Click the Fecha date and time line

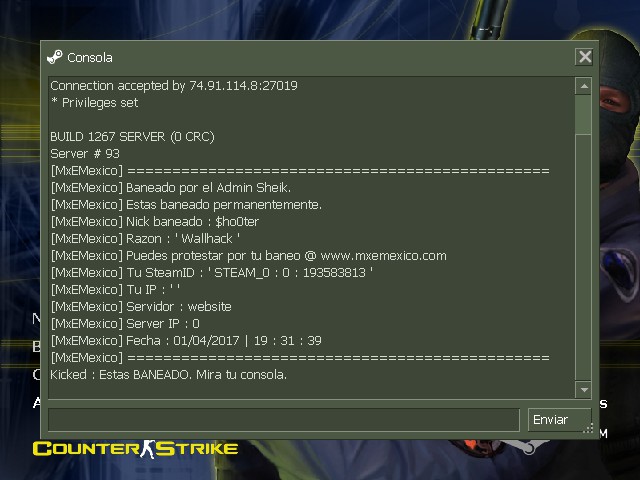tap(186, 341)
